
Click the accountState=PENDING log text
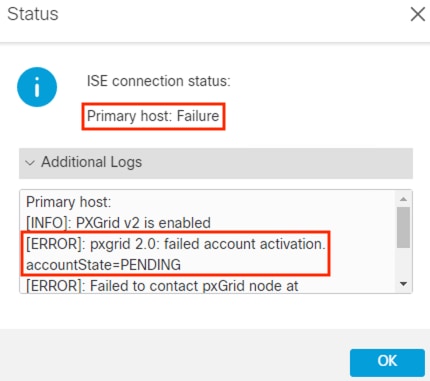[x=103, y=265]
